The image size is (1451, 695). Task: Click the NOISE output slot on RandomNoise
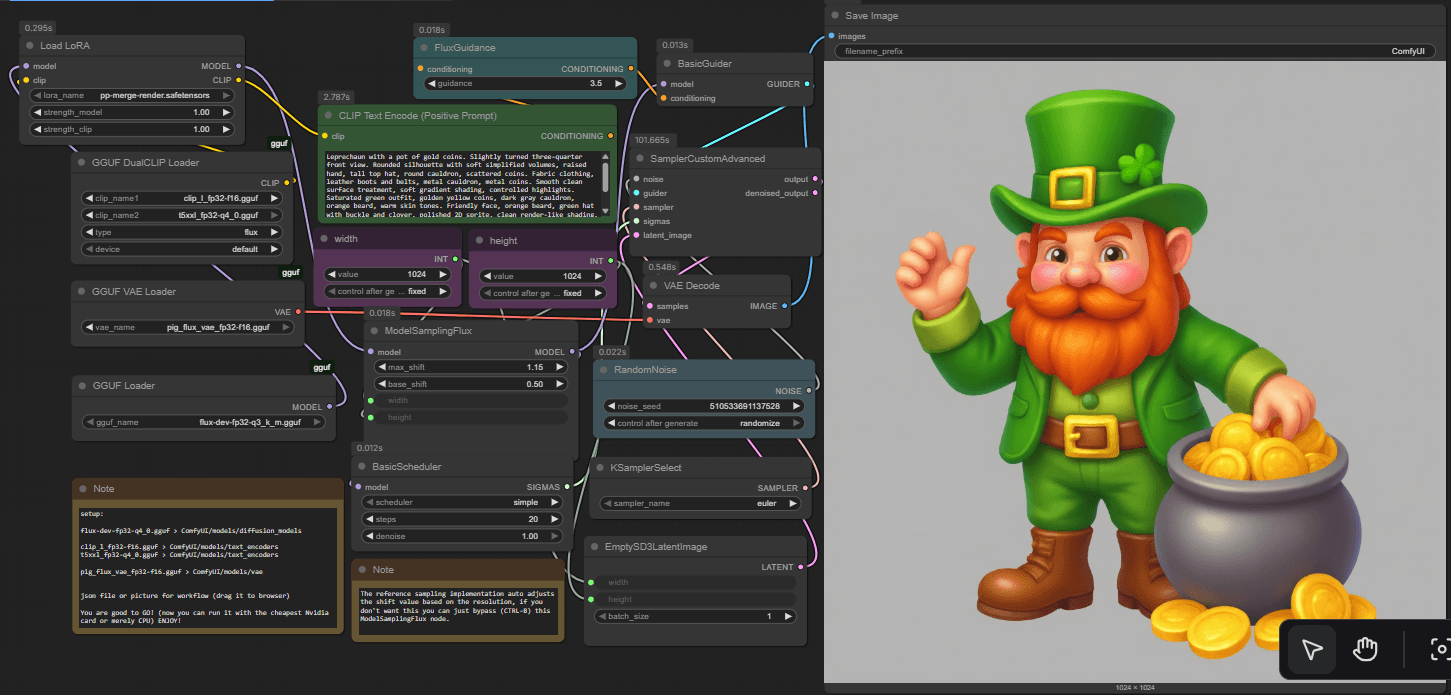point(808,391)
